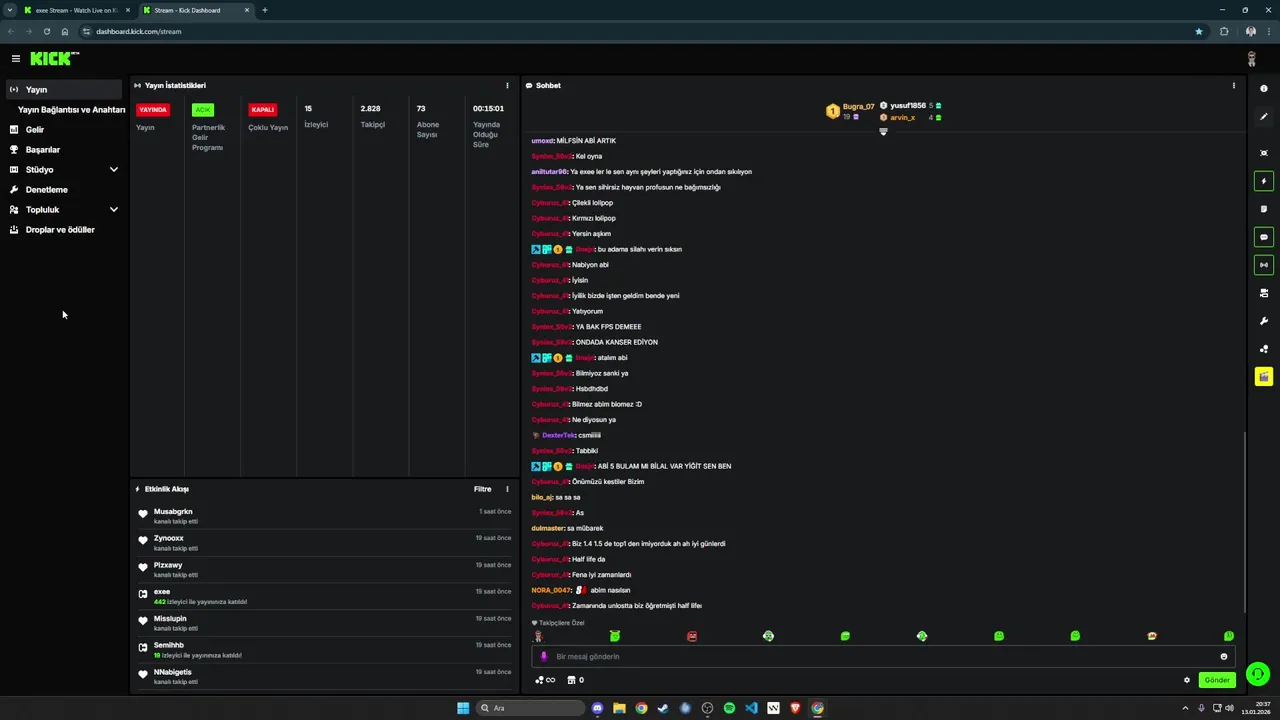Open Discord from the taskbar
The width and height of the screenshot is (1280, 720).
pos(597,708)
